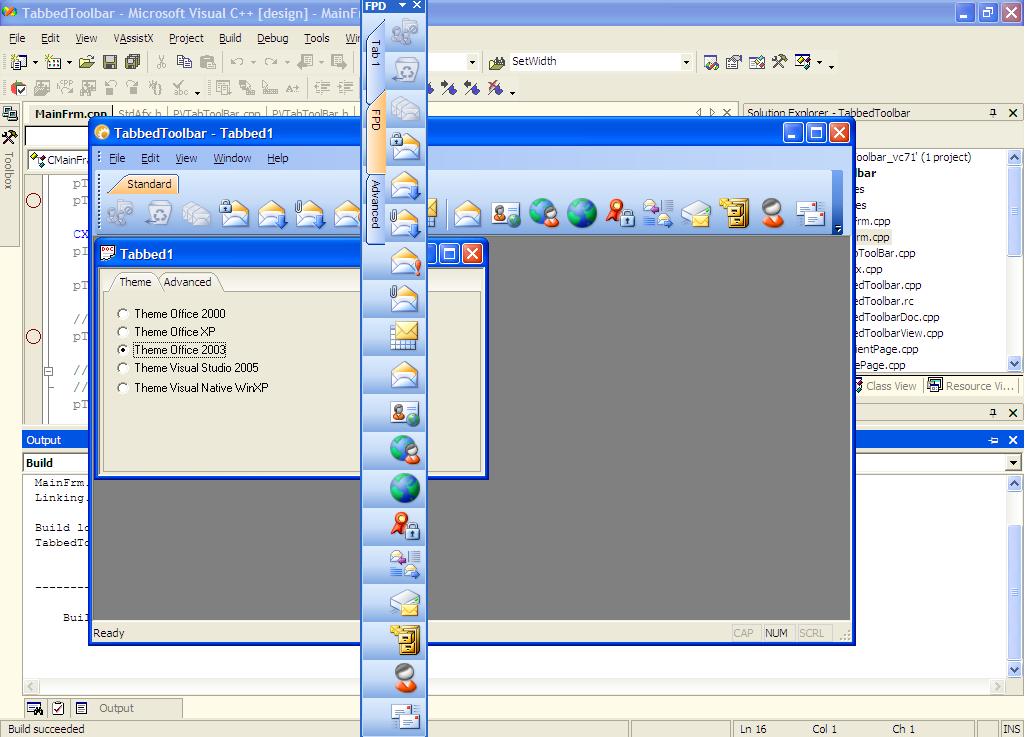Click the Open File folder icon
The image size is (1026, 737).
87,62
